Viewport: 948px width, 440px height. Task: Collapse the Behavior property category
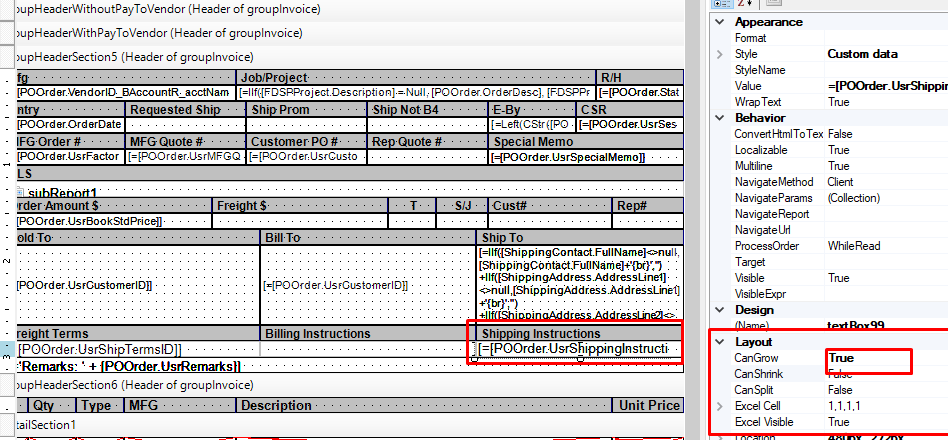(x=719, y=118)
